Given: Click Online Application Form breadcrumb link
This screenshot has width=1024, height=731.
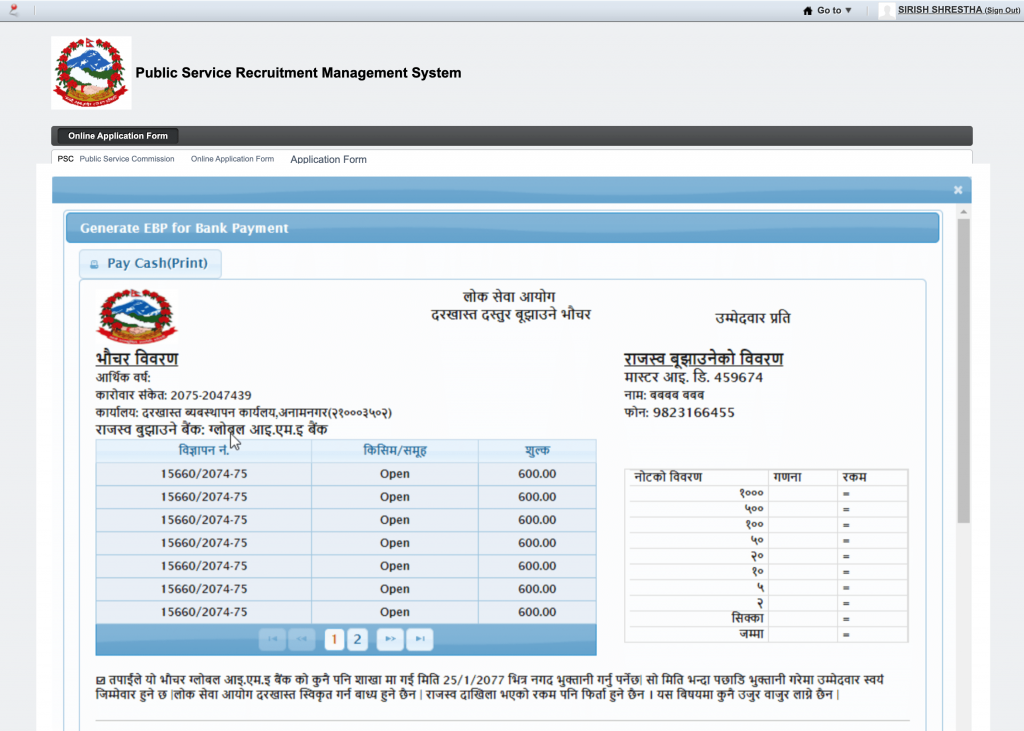Looking at the screenshot, I should [x=232, y=159].
